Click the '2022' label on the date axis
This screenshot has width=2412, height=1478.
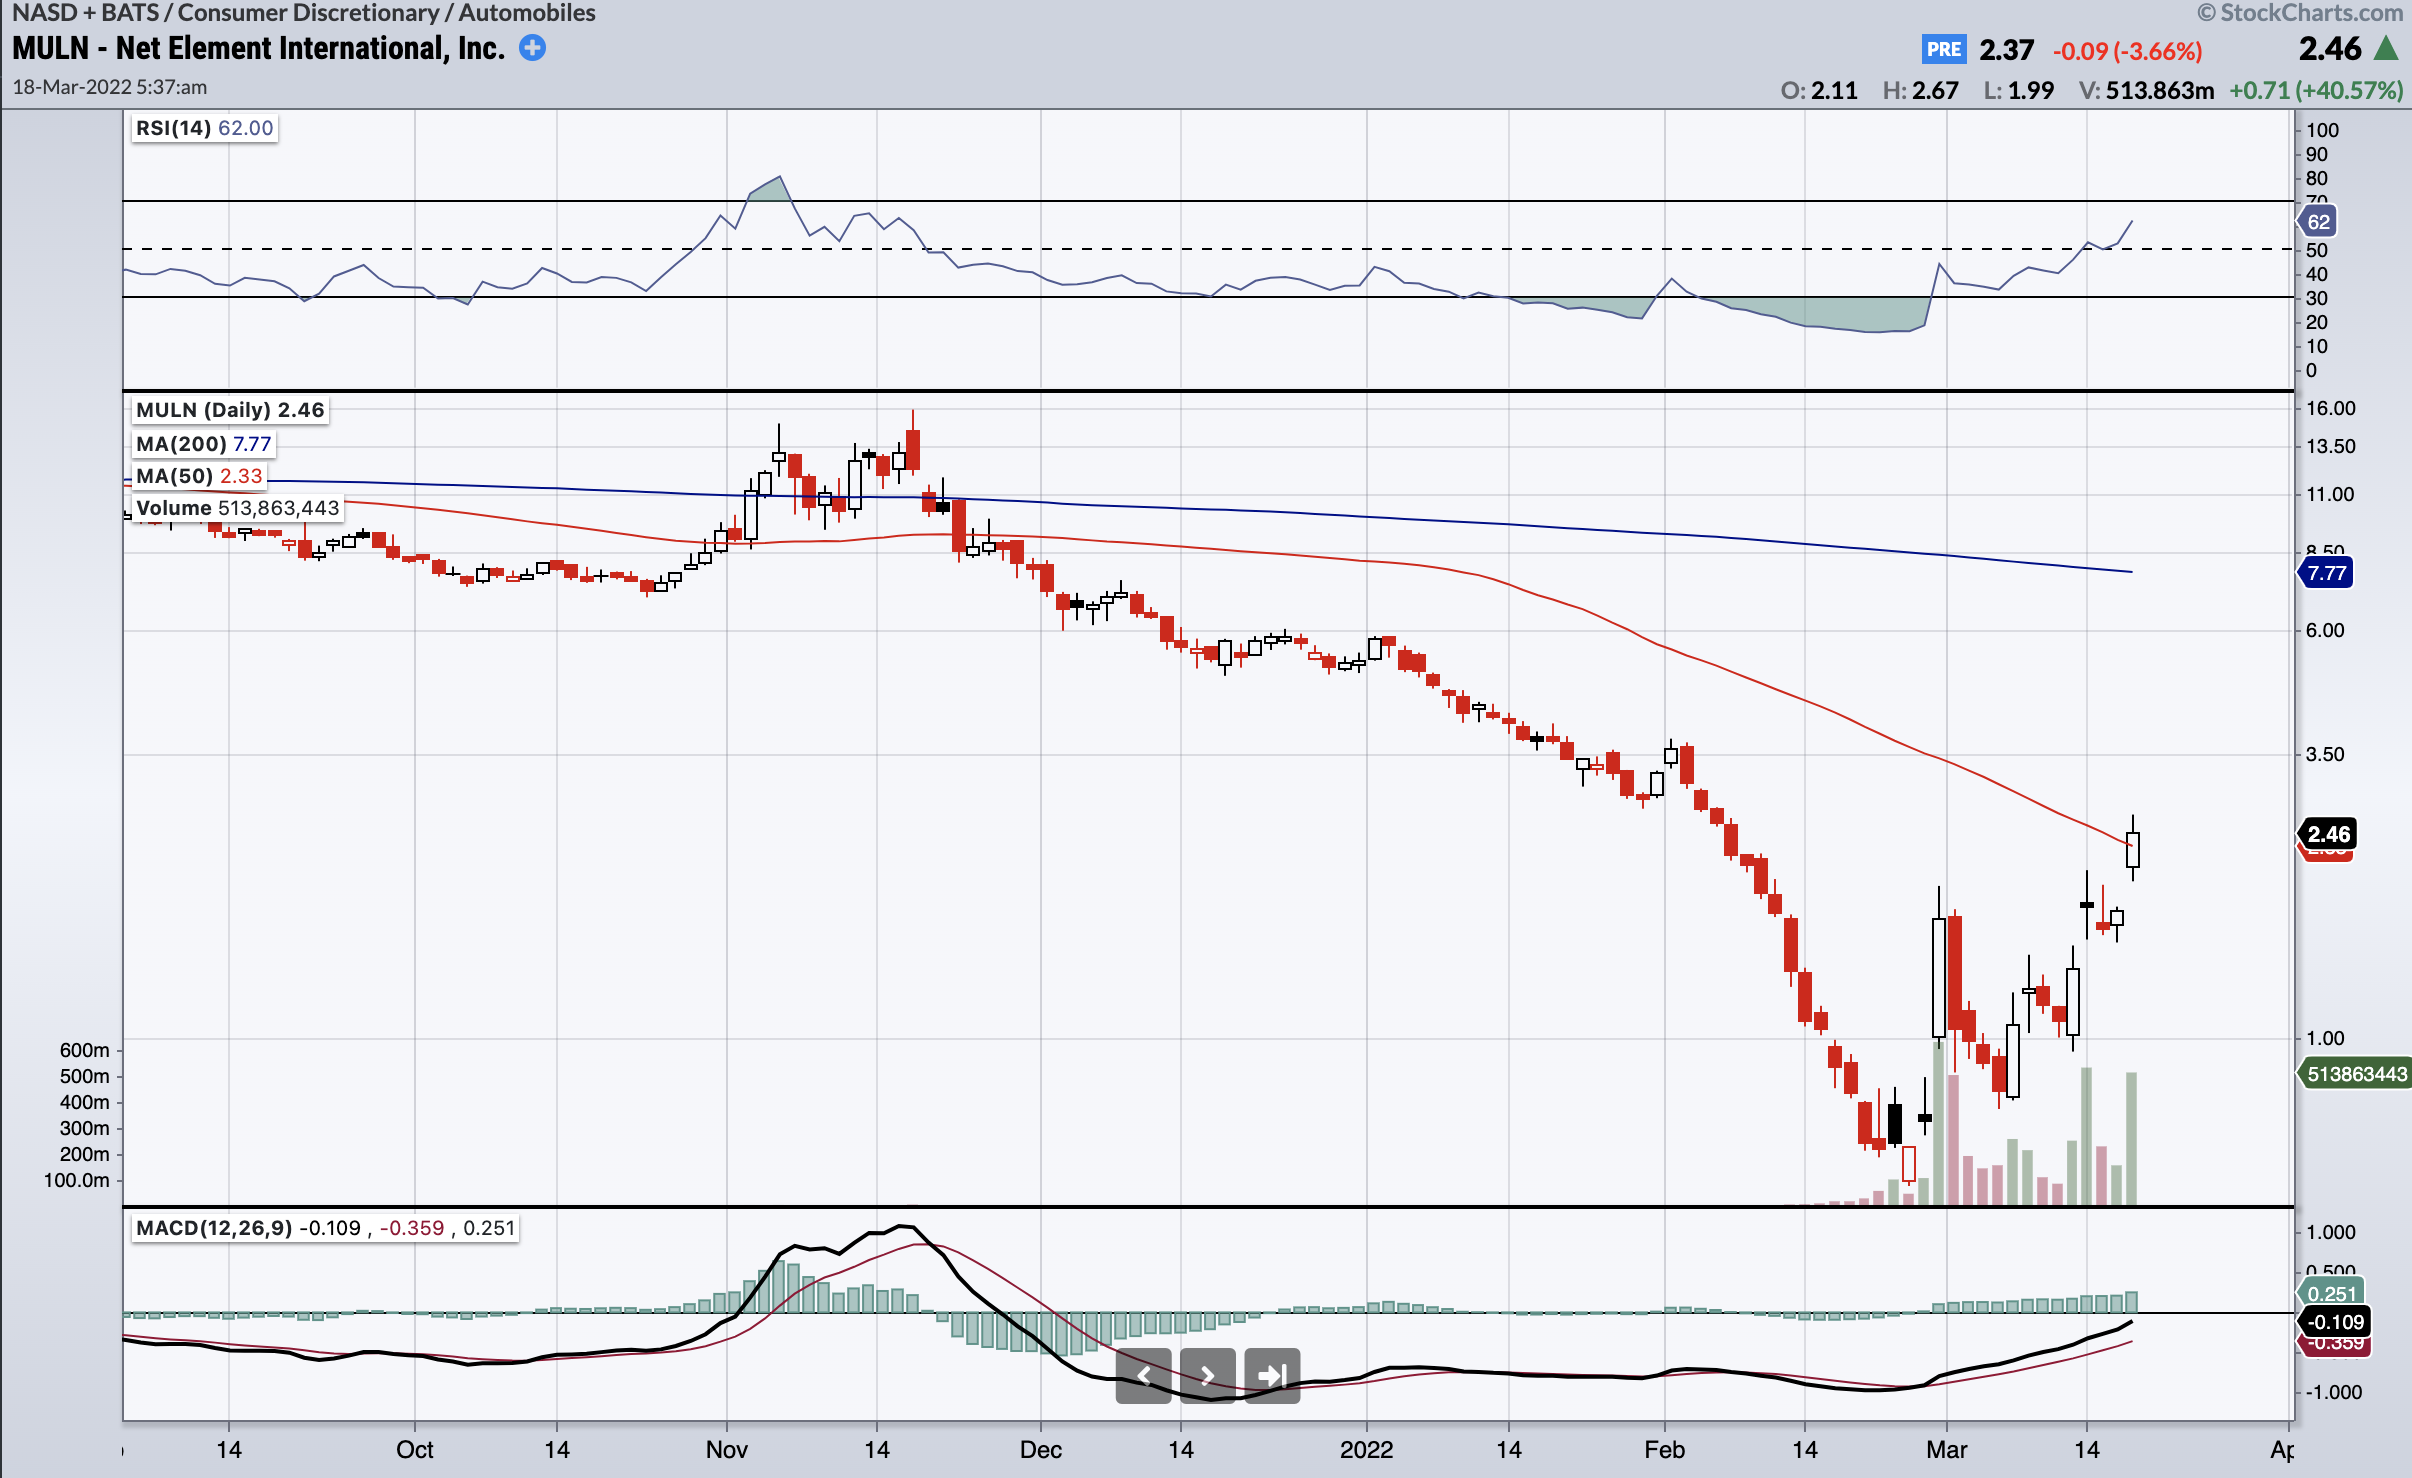pos(1367,1450)
